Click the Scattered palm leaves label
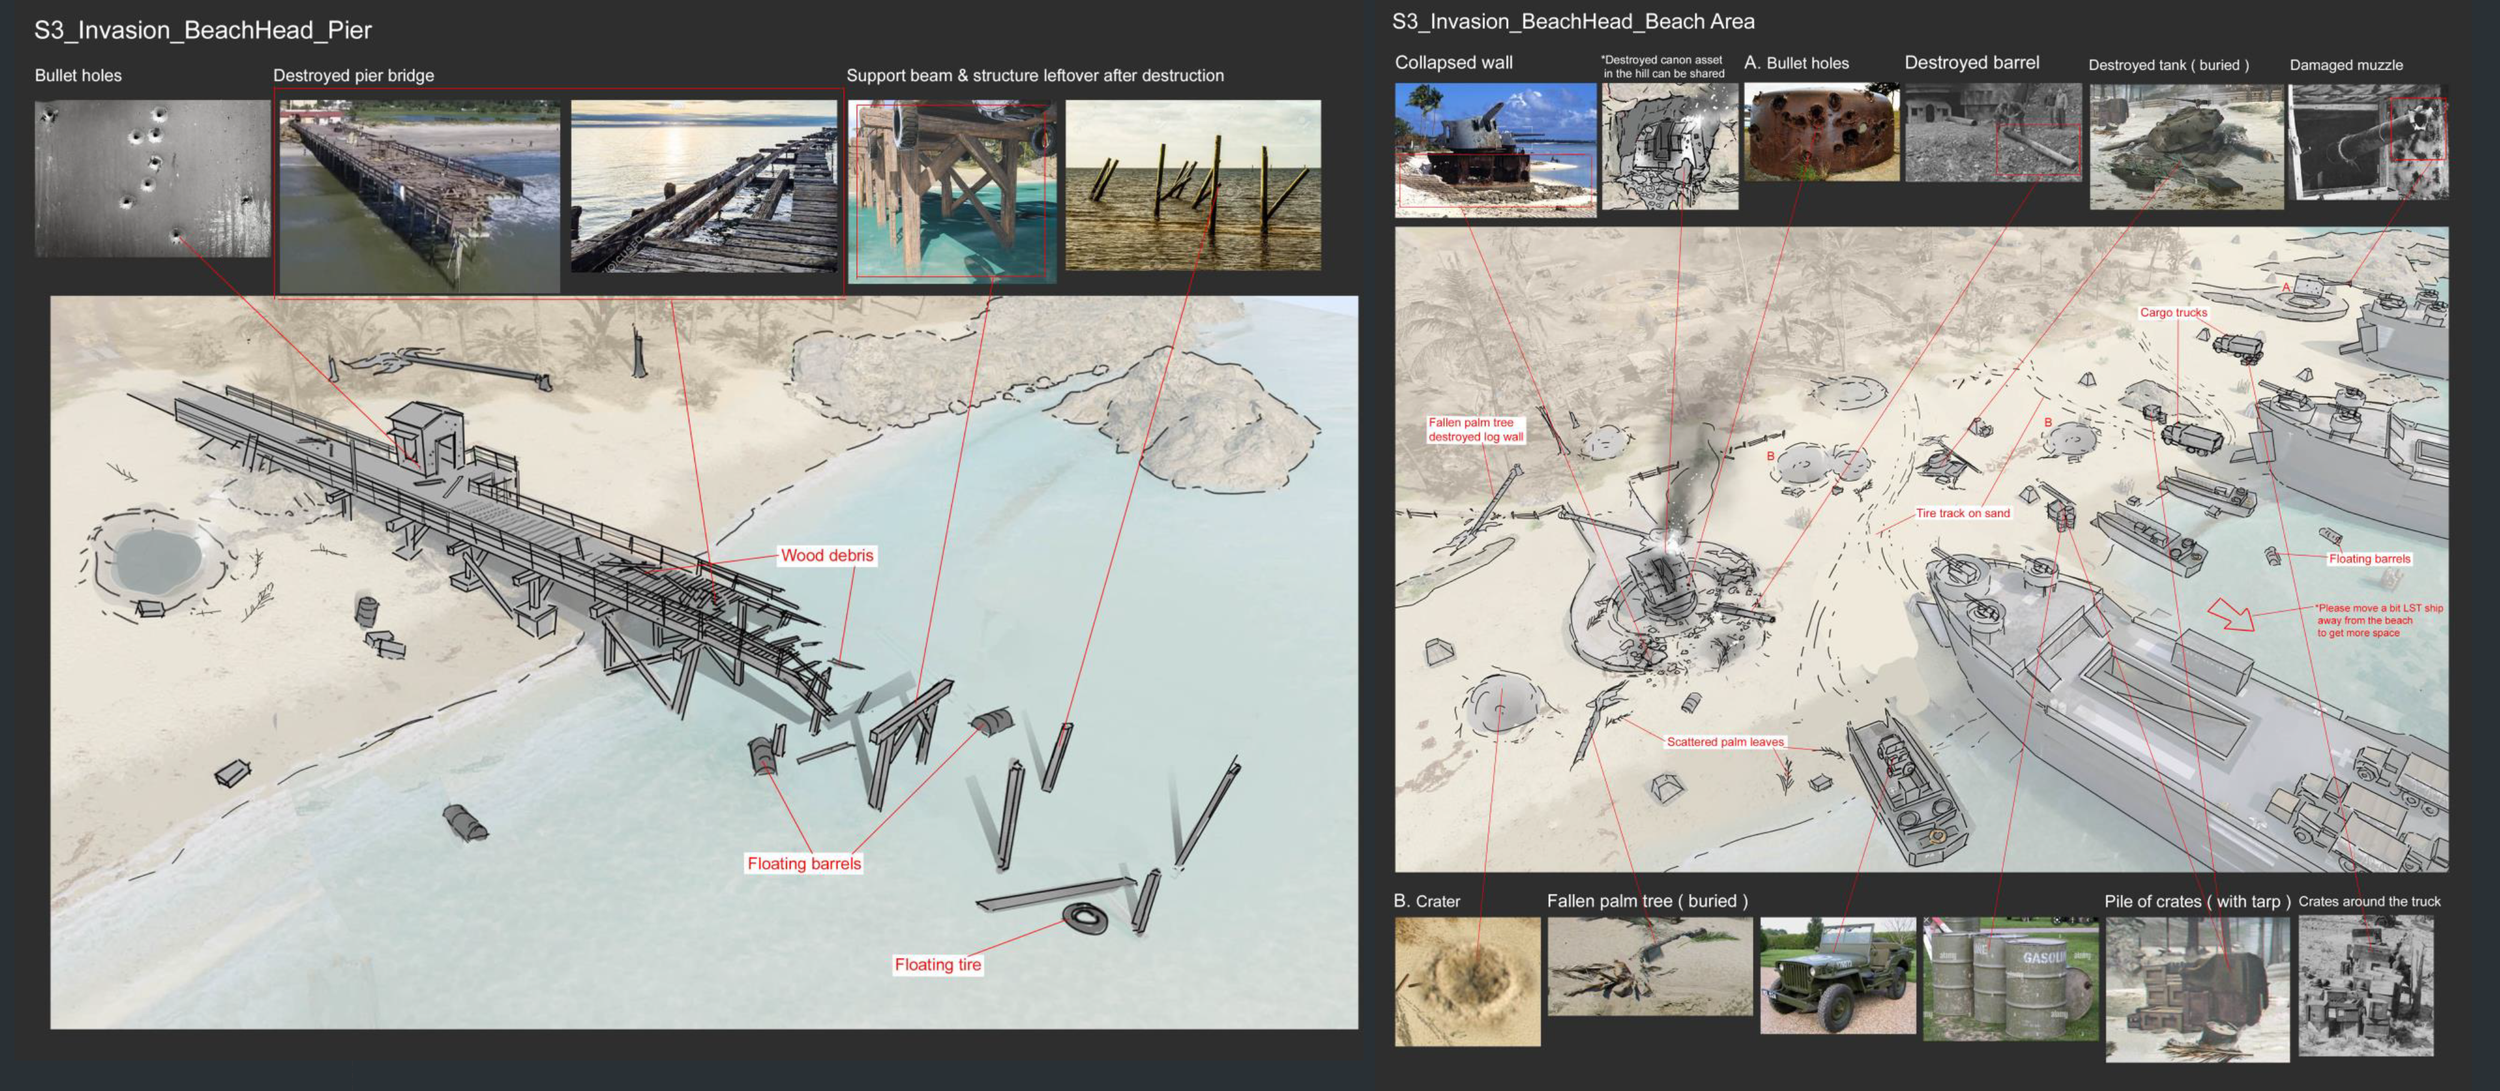 pos(1725,742)
